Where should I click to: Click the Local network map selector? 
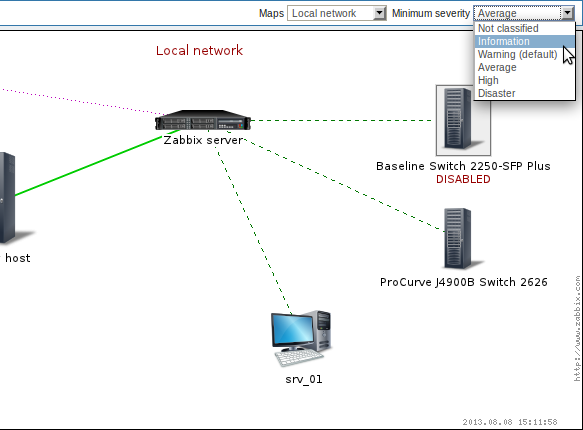tap(336, 13)
